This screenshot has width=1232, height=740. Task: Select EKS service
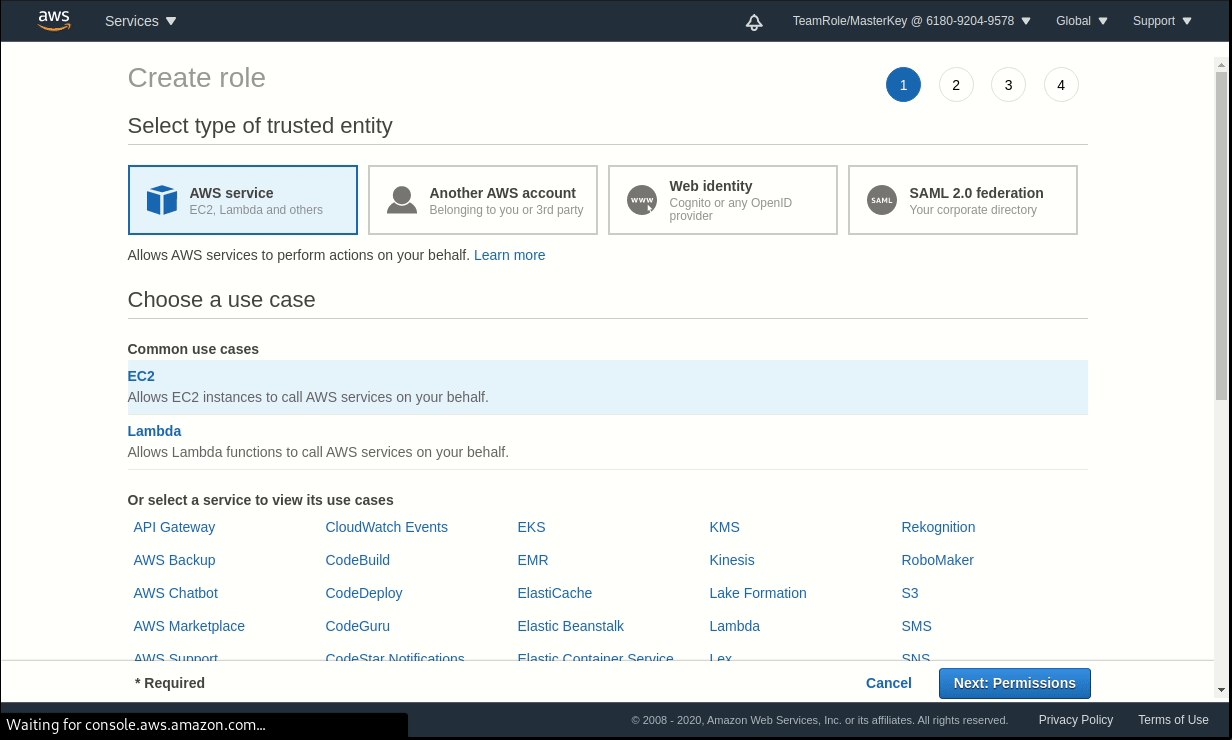click(531, 527)
